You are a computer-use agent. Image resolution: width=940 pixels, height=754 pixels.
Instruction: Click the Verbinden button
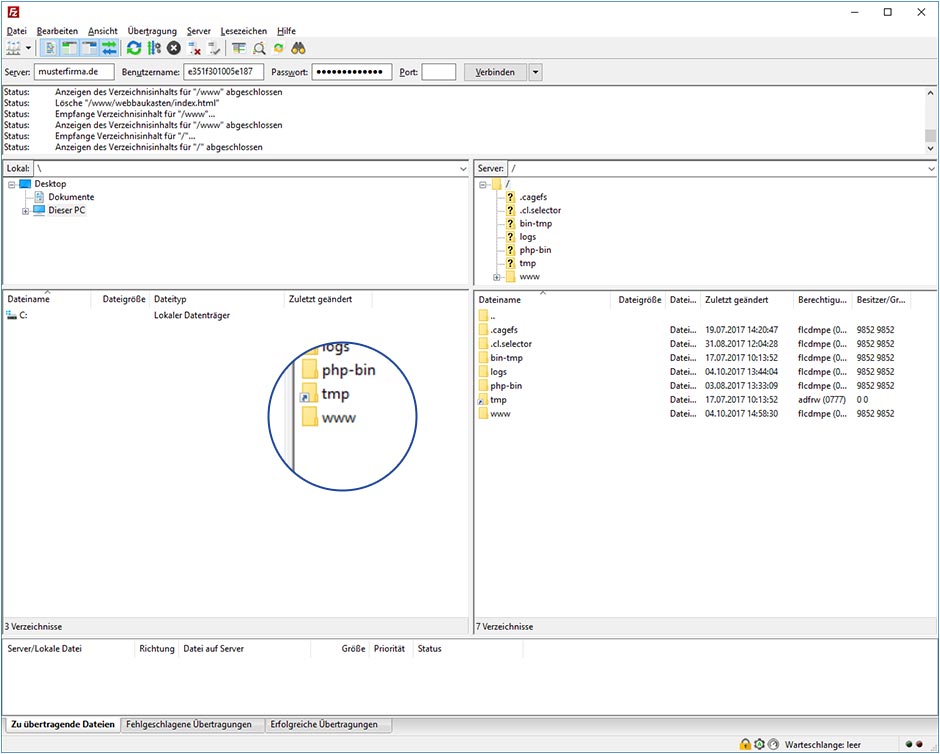coord(495,72)
